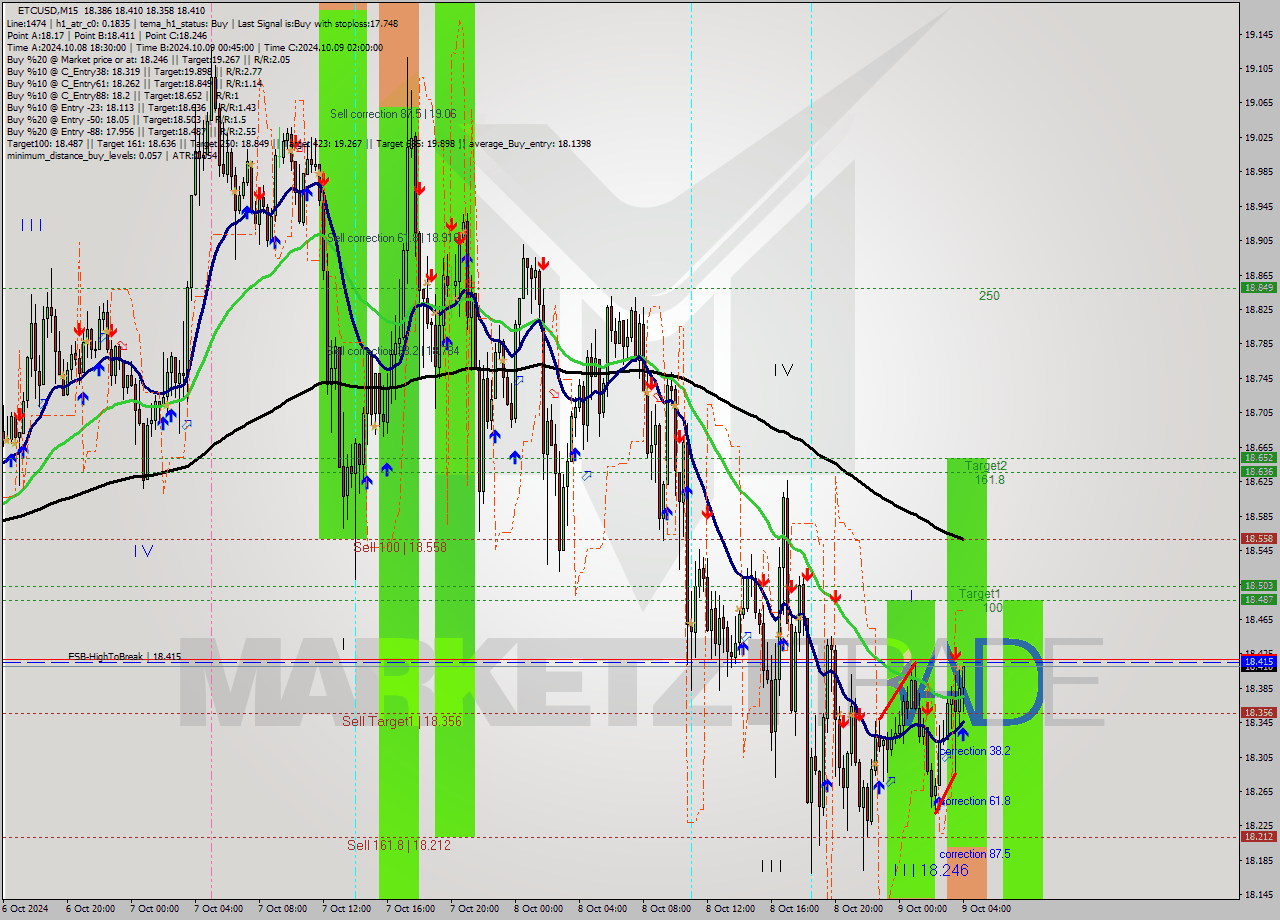
Task: Click the 18.305 price scale value
Action: 1258,757
